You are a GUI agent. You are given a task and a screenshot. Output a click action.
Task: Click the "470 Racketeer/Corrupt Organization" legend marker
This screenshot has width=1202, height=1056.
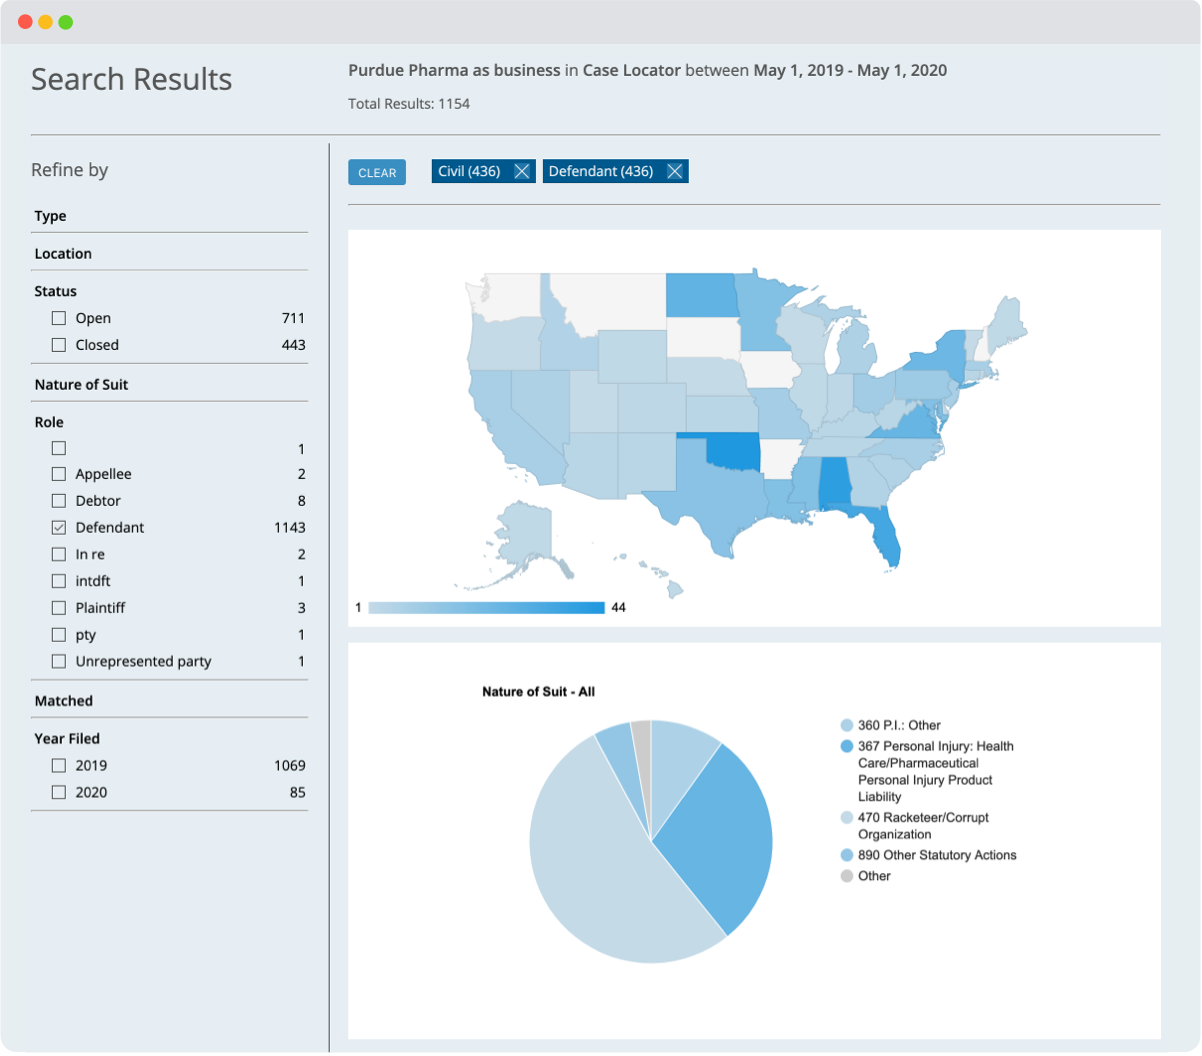(x=846, y=817)
